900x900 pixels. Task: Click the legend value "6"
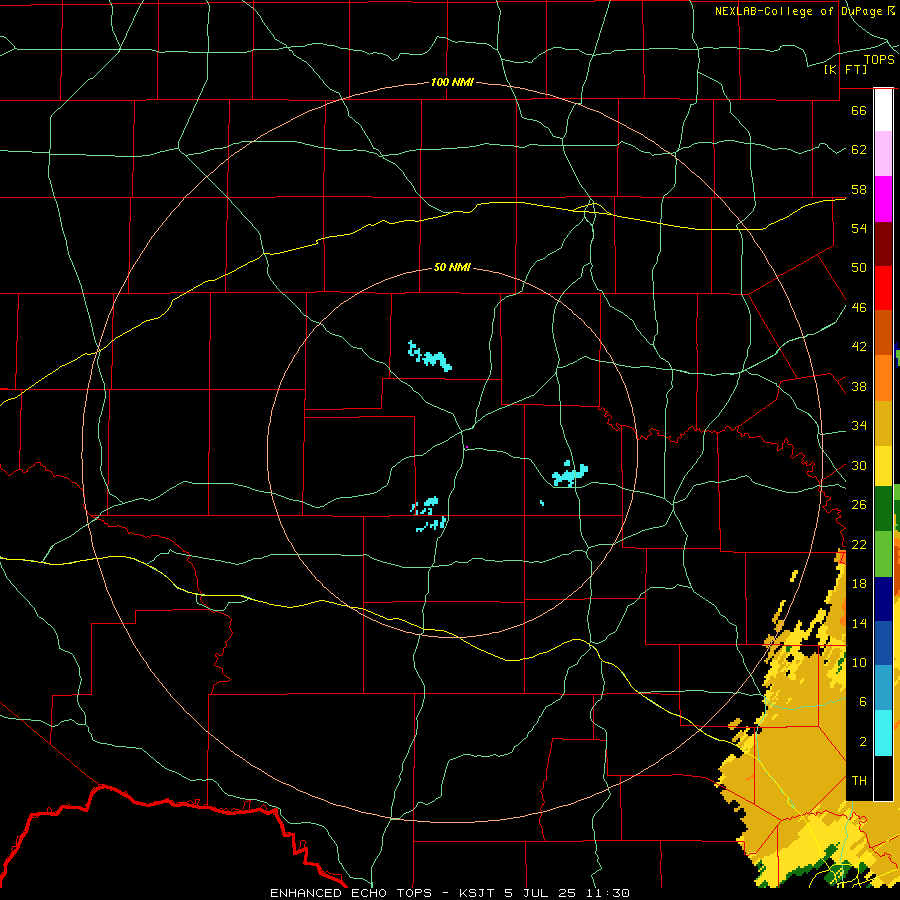(x=863, y=702)
